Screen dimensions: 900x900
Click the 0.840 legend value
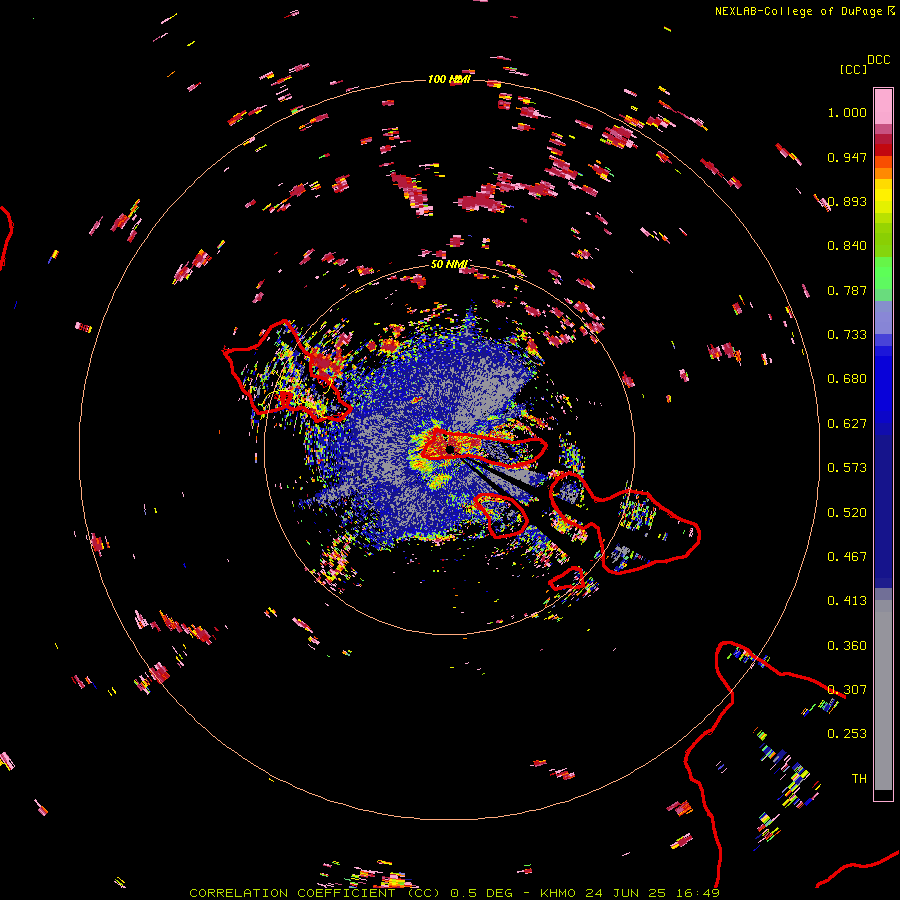pyautogui.click(x=847, y=246)
